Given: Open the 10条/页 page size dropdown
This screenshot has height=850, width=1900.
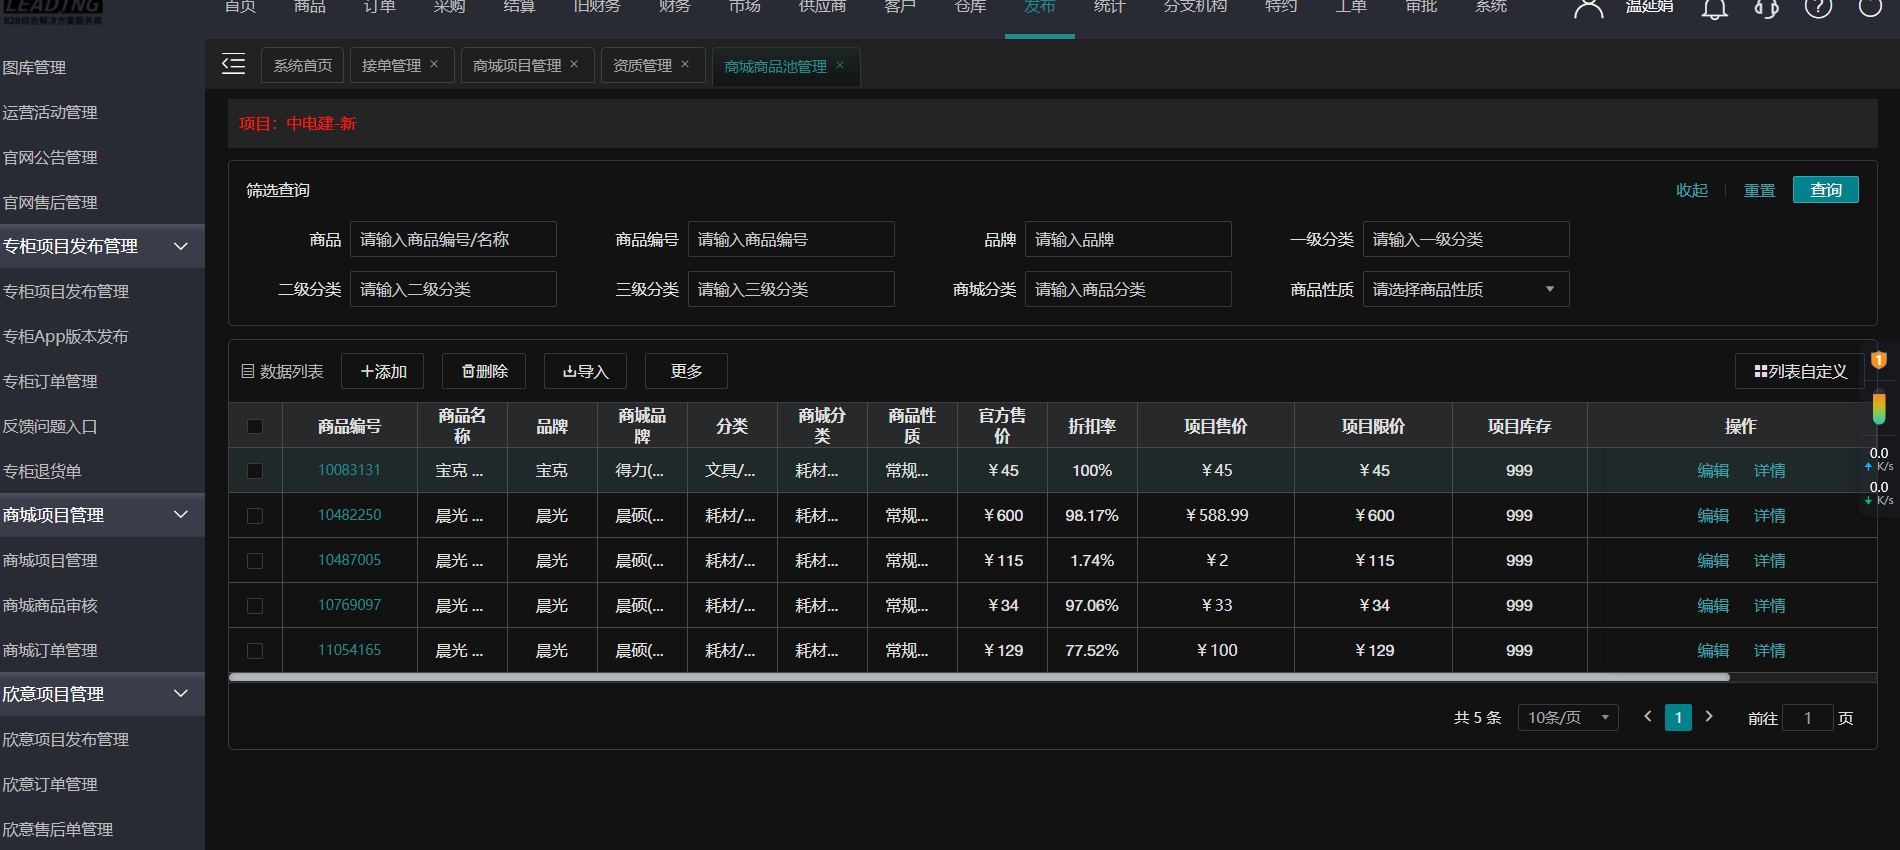Looking at the screenshot, I should tap(1568, 718).
